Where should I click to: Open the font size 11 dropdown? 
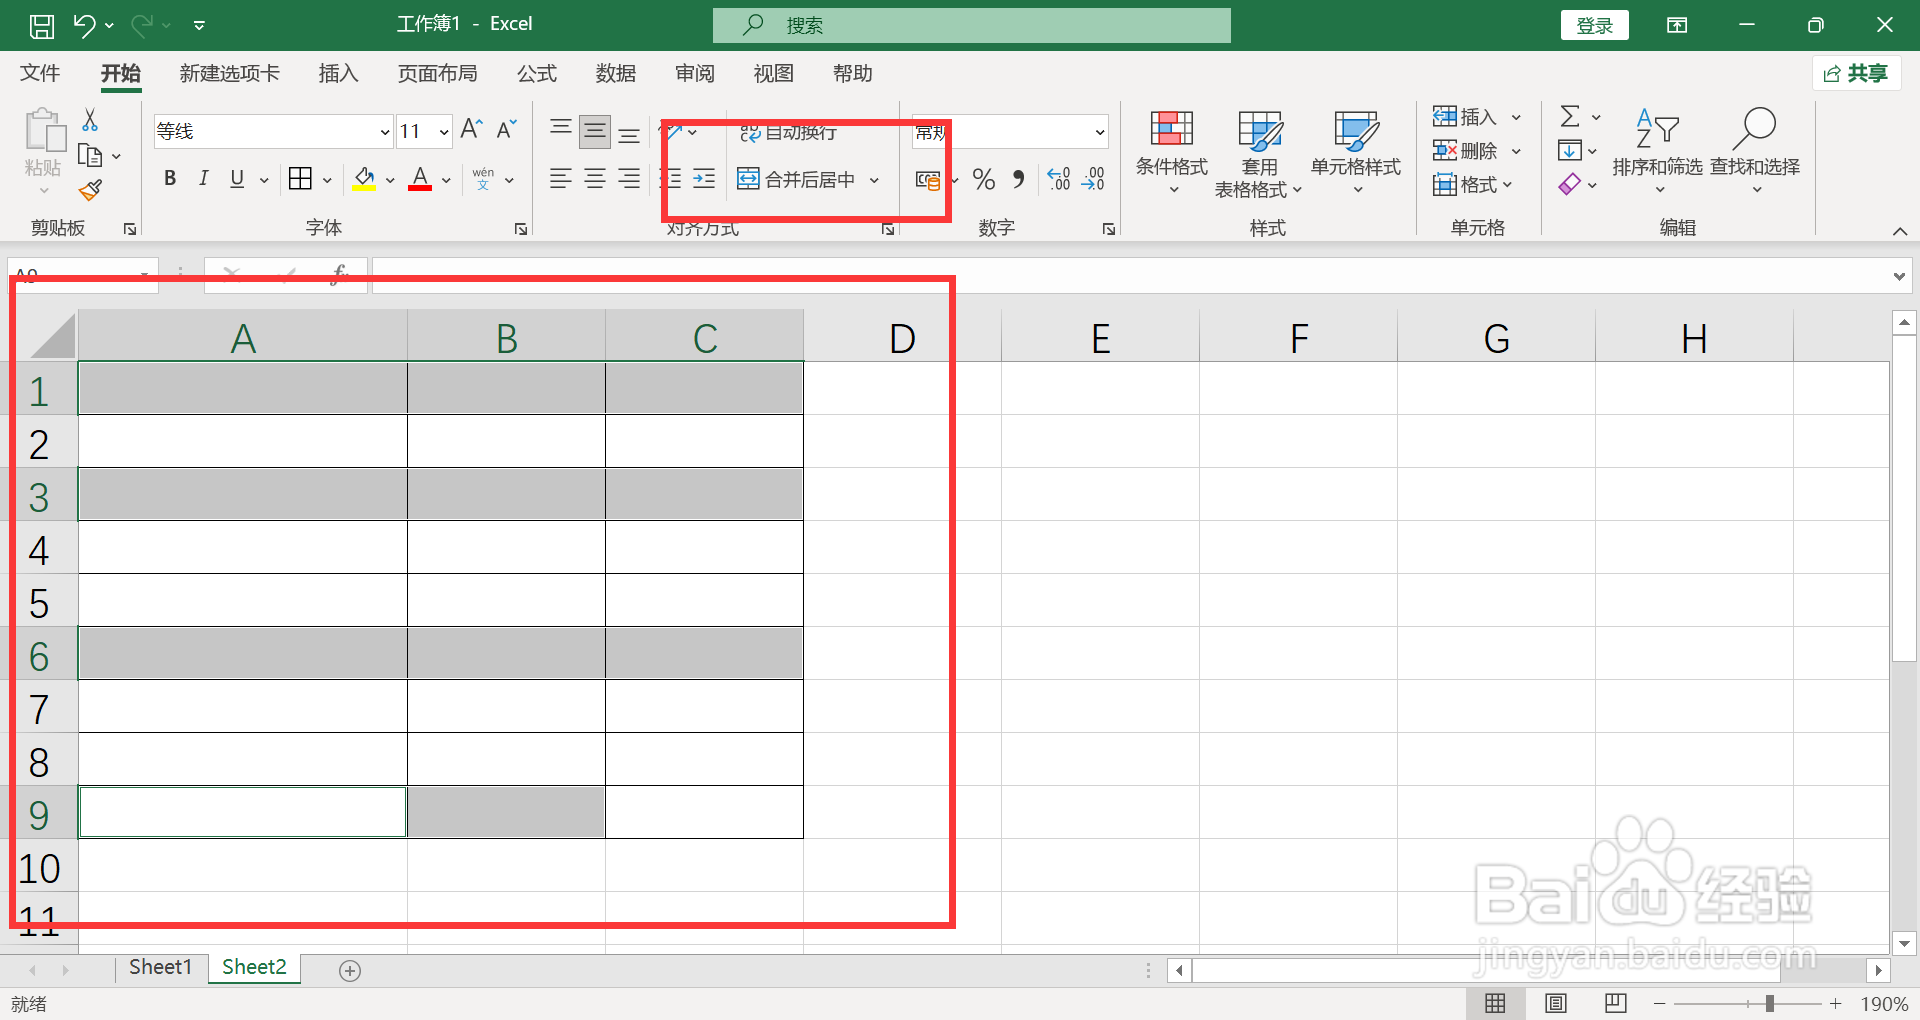pyautogui.click(x=444, y=132)
